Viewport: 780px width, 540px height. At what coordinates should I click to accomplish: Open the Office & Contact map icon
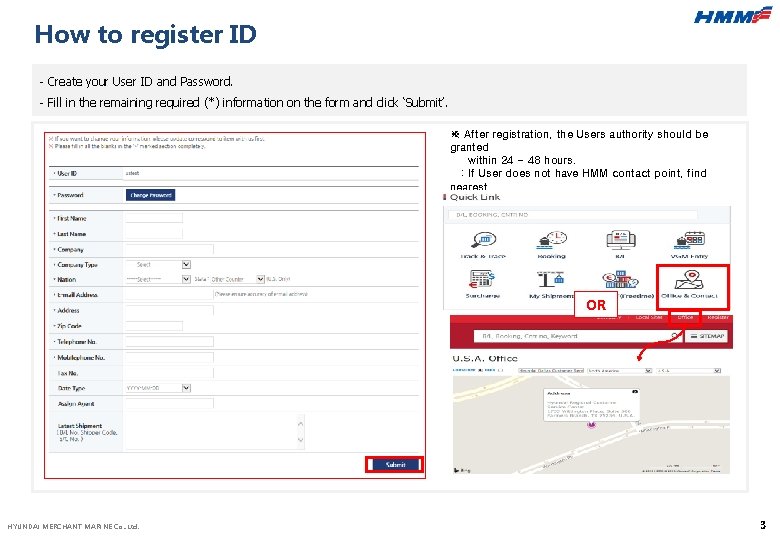(x=689, y=279)
